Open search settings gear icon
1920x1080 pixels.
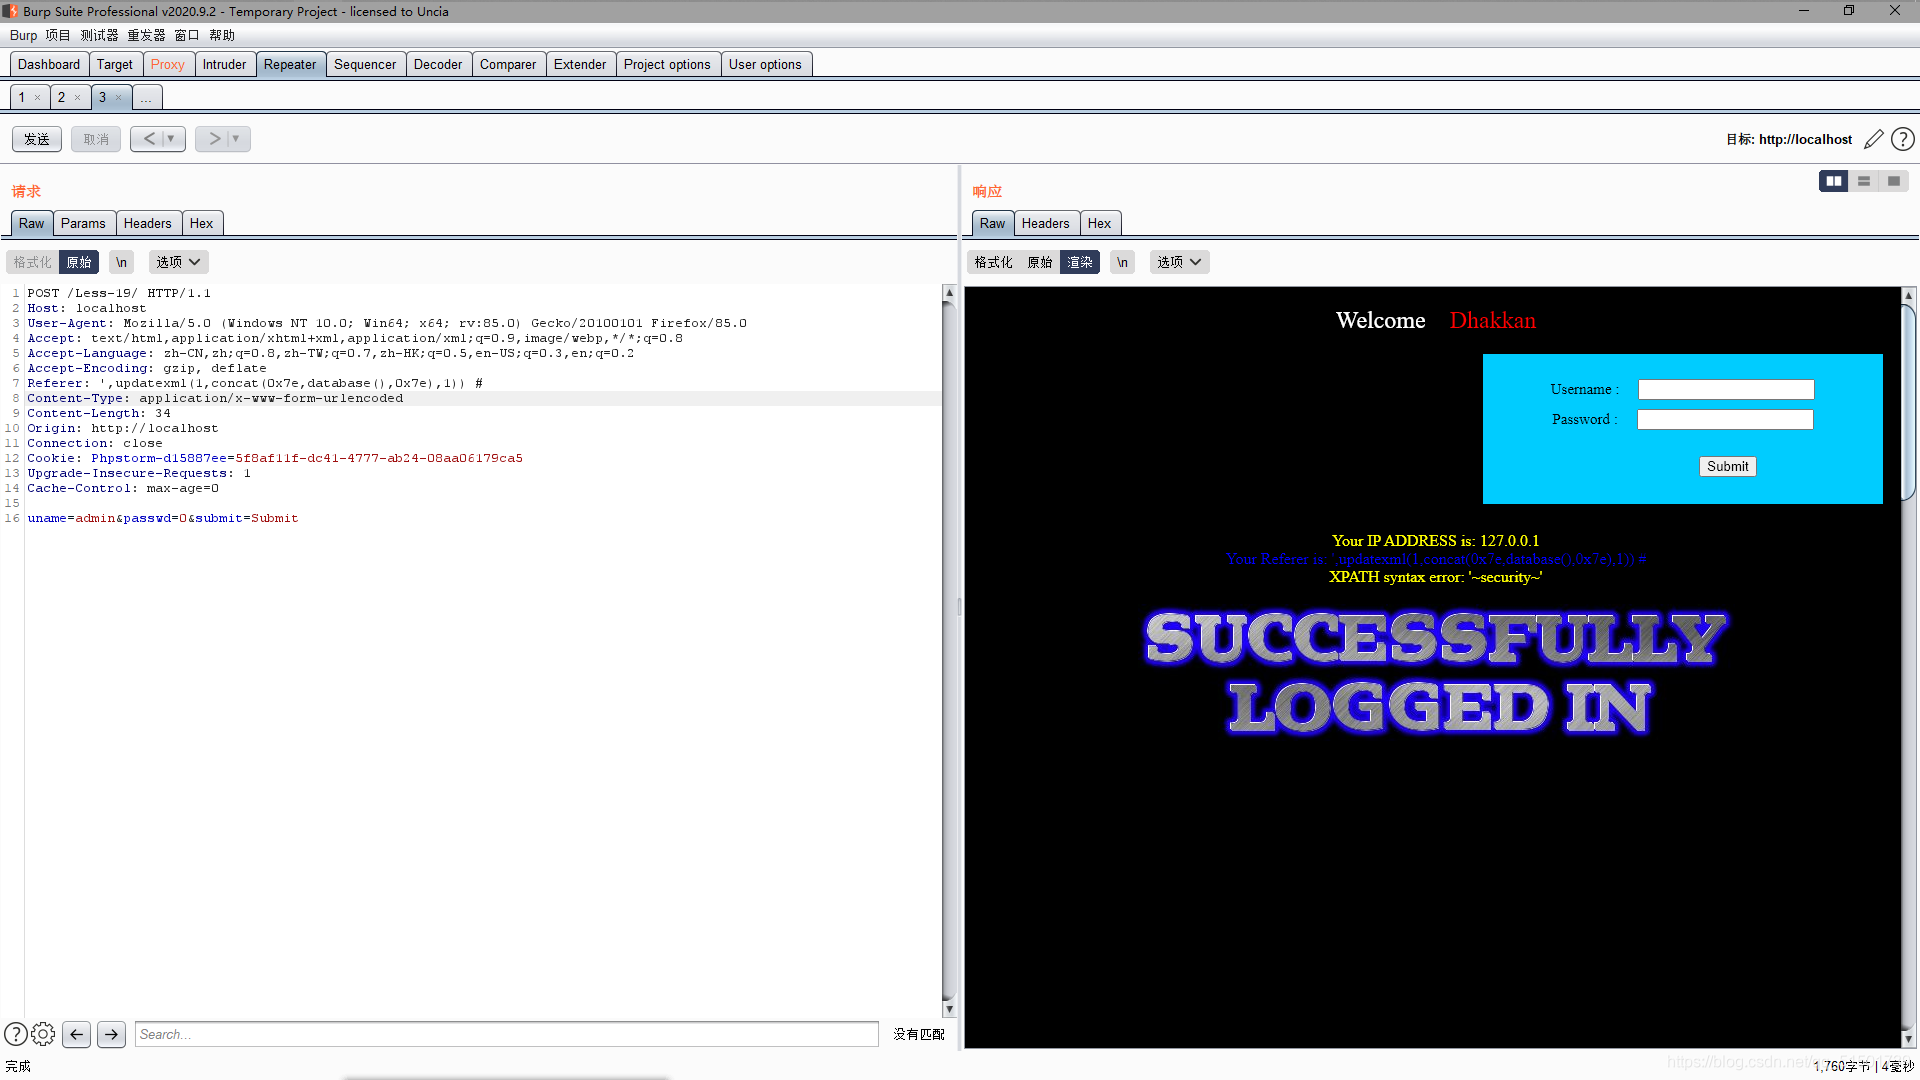[x=43, y=1034]
